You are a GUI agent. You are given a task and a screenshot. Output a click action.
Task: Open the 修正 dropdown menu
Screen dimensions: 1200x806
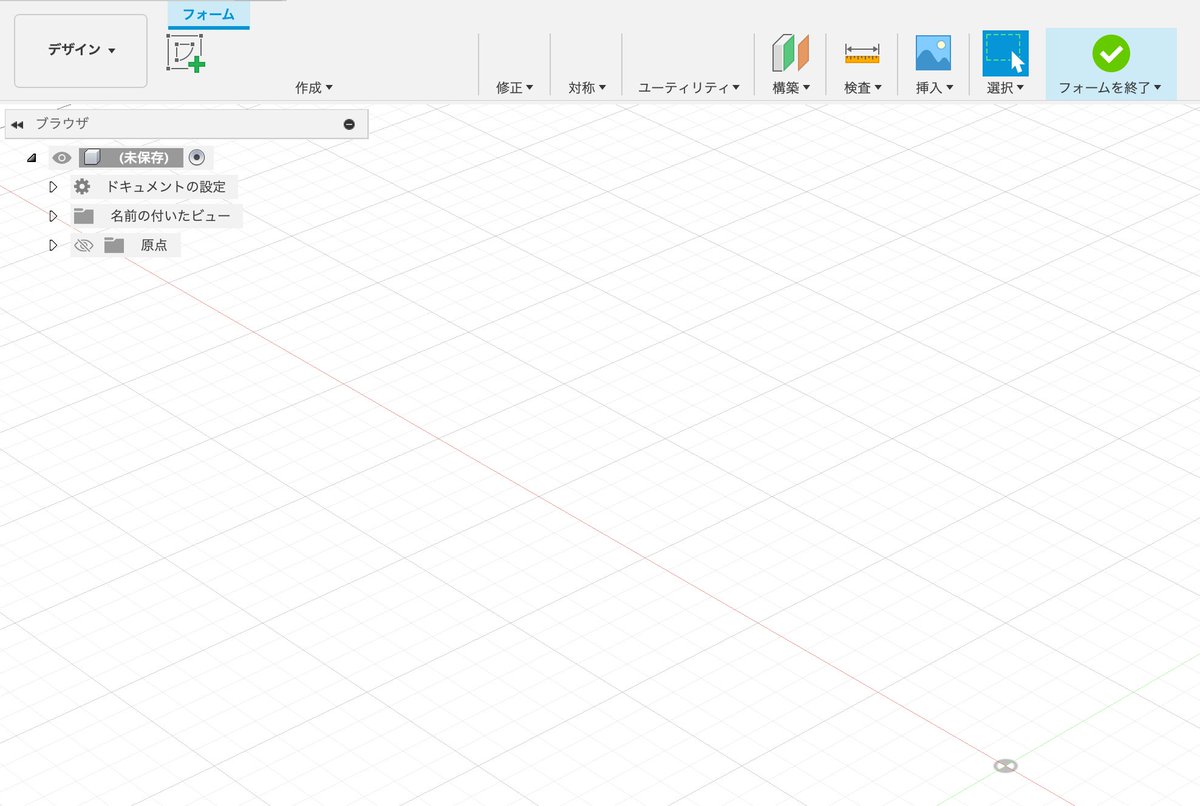[x=515, y=88]
